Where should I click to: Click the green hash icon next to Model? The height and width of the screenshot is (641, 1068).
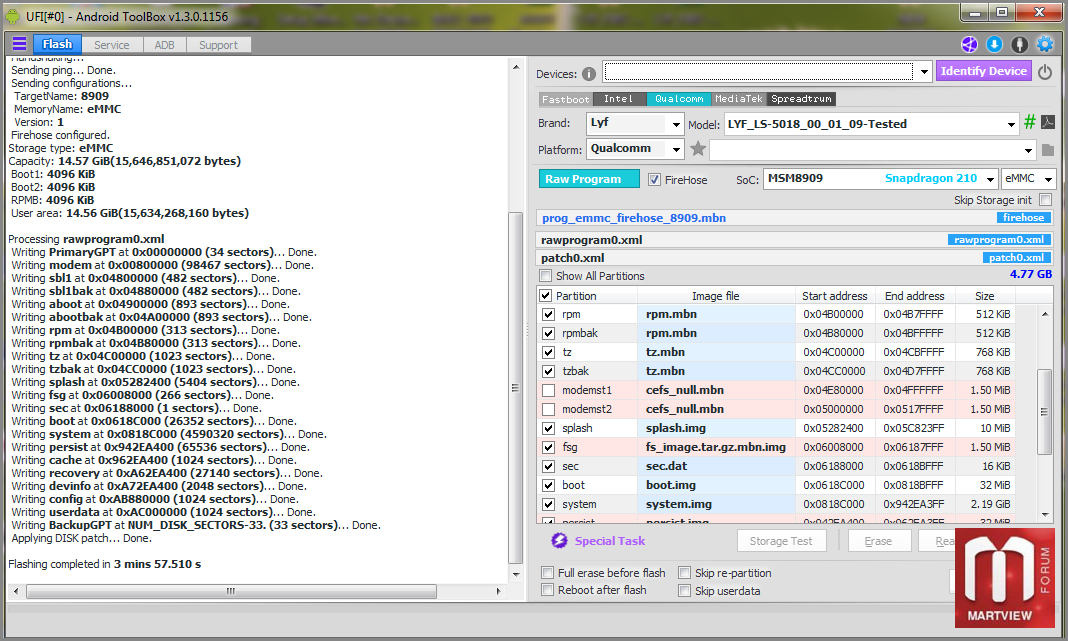click(x=1030, y=122)
